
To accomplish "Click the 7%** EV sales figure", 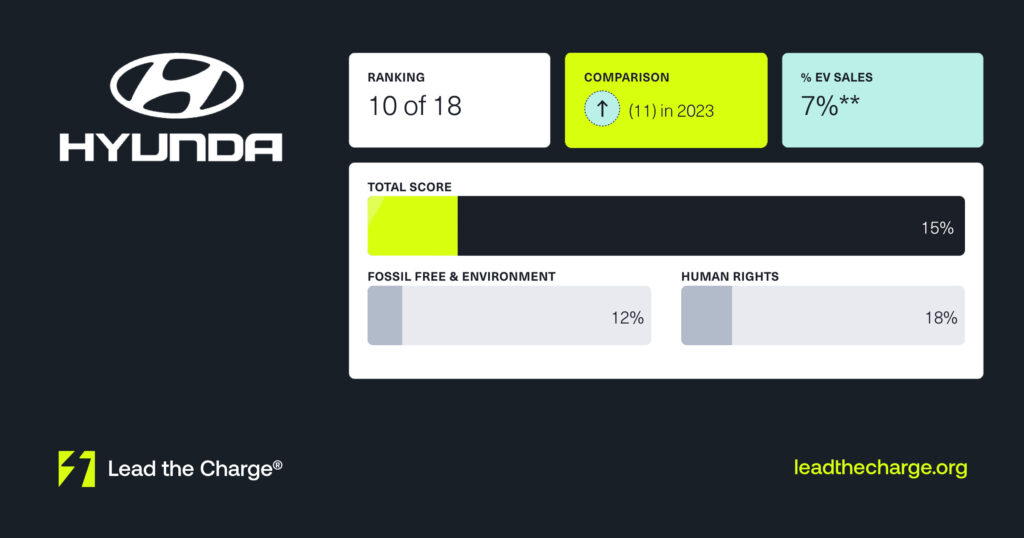I will [x=830, y=106].
